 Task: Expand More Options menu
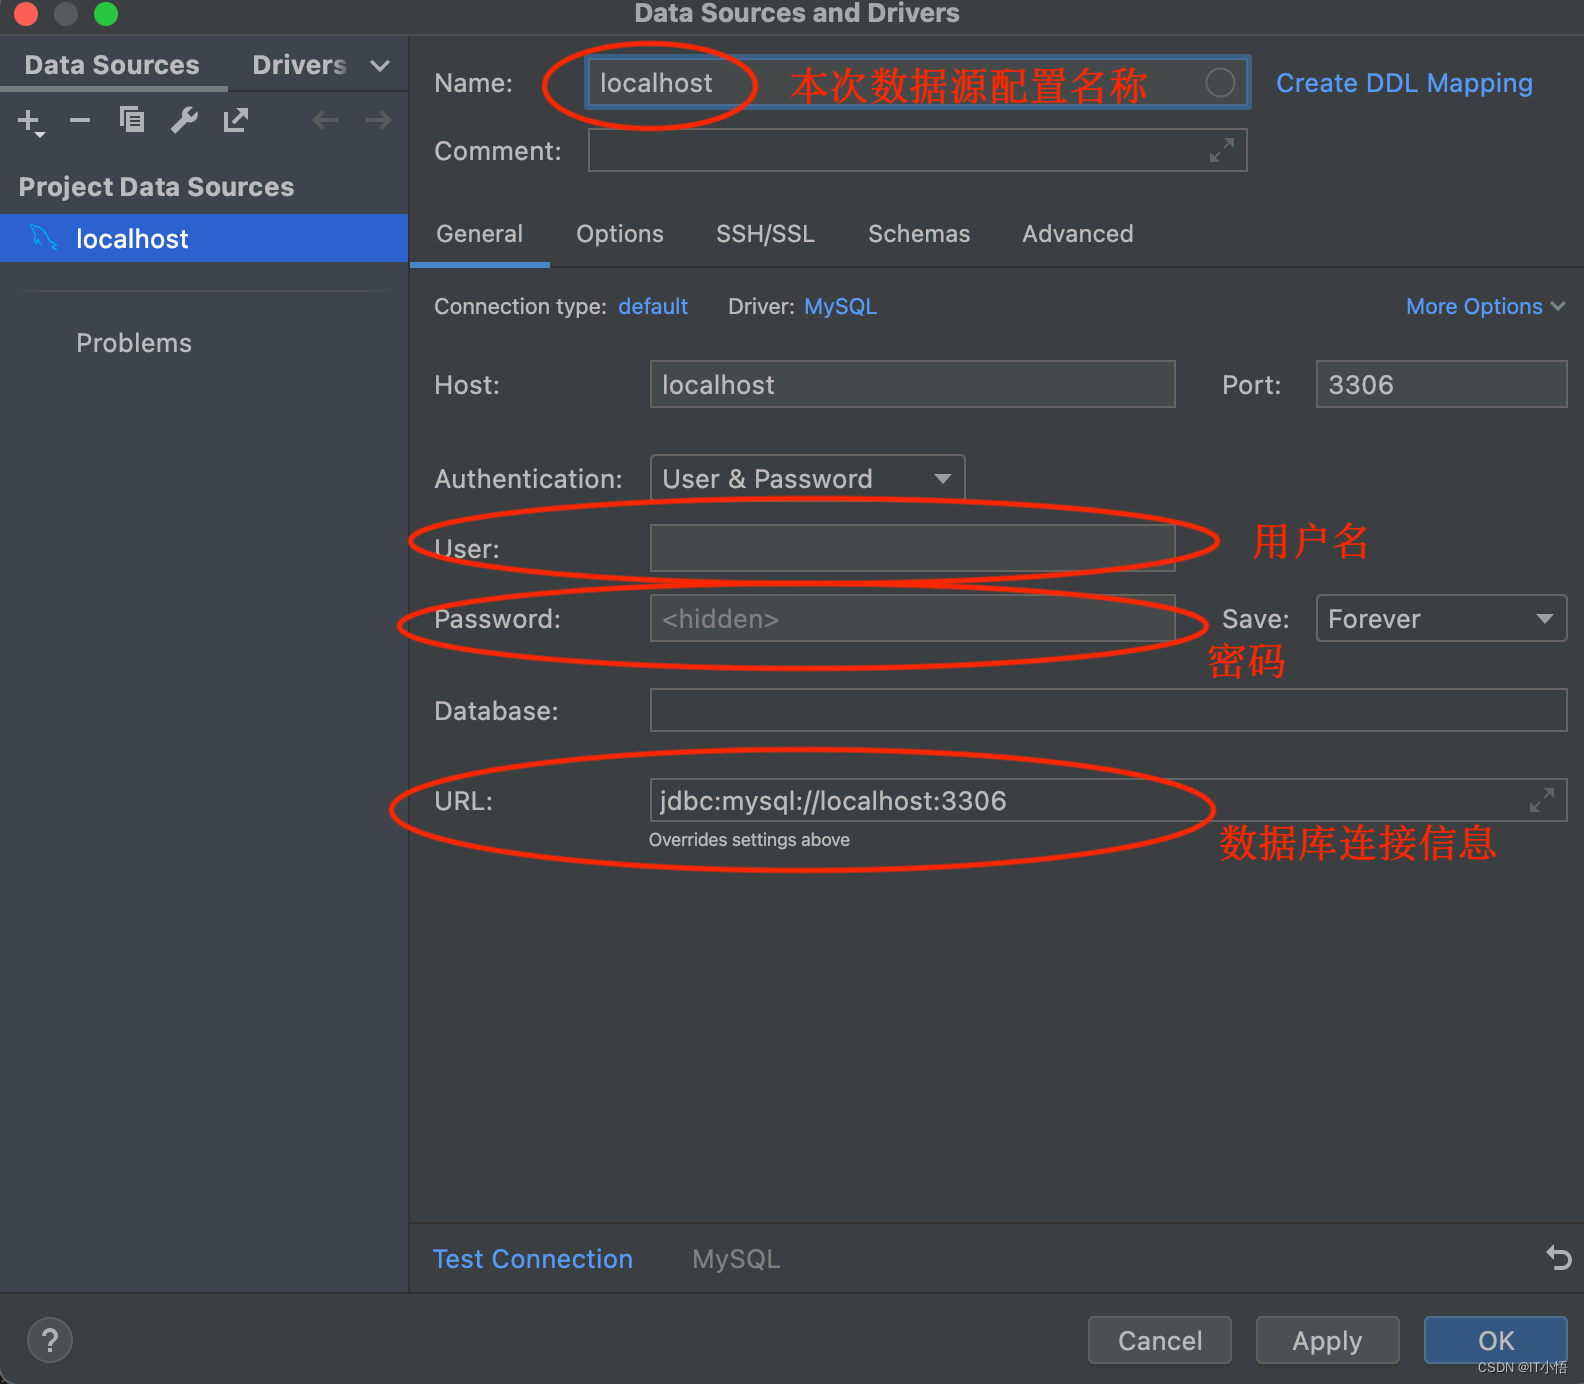pyautogui.click(x=1485, y=307)
